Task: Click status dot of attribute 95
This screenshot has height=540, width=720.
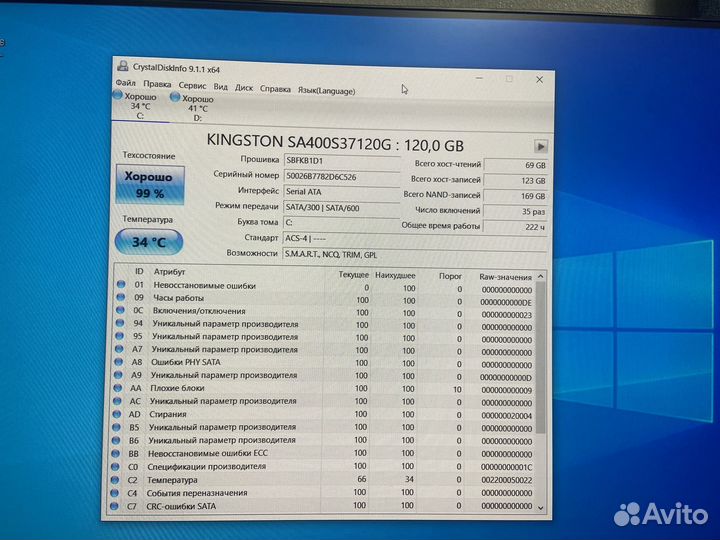Action: [x=119, y=336]
